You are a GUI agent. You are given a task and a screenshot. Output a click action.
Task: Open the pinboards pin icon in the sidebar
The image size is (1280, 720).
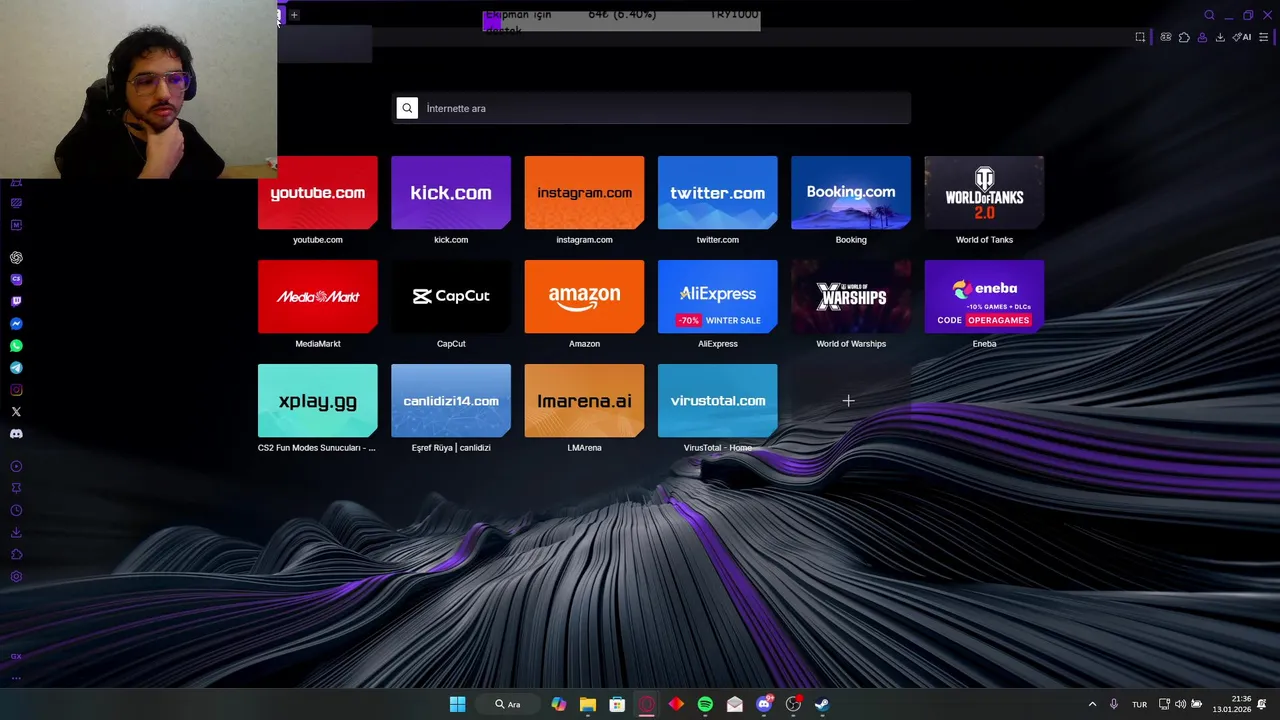point(16,488)
